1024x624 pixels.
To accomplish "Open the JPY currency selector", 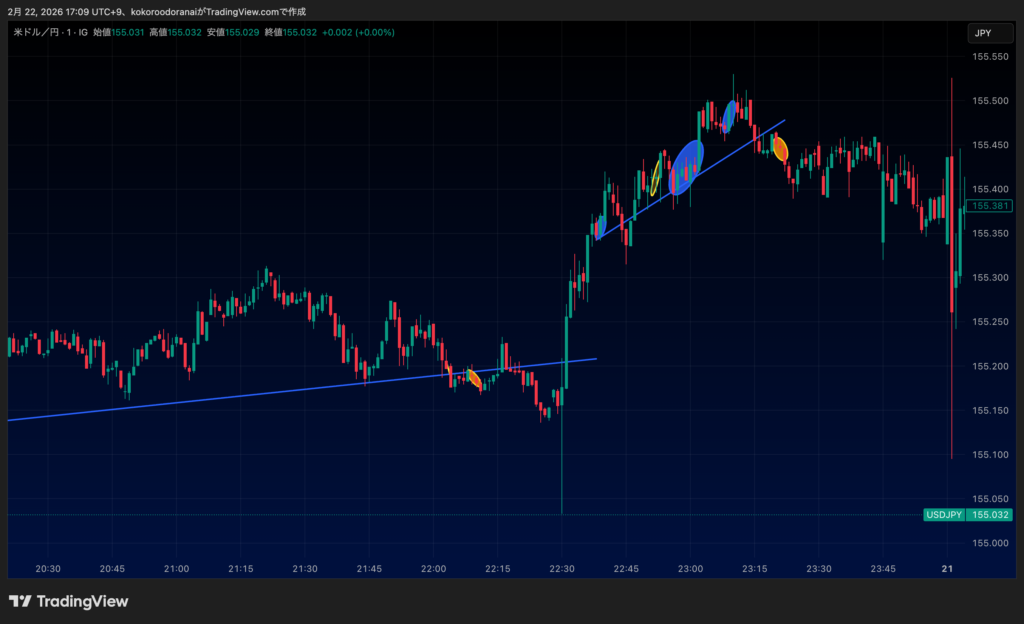I will (983, 33).
